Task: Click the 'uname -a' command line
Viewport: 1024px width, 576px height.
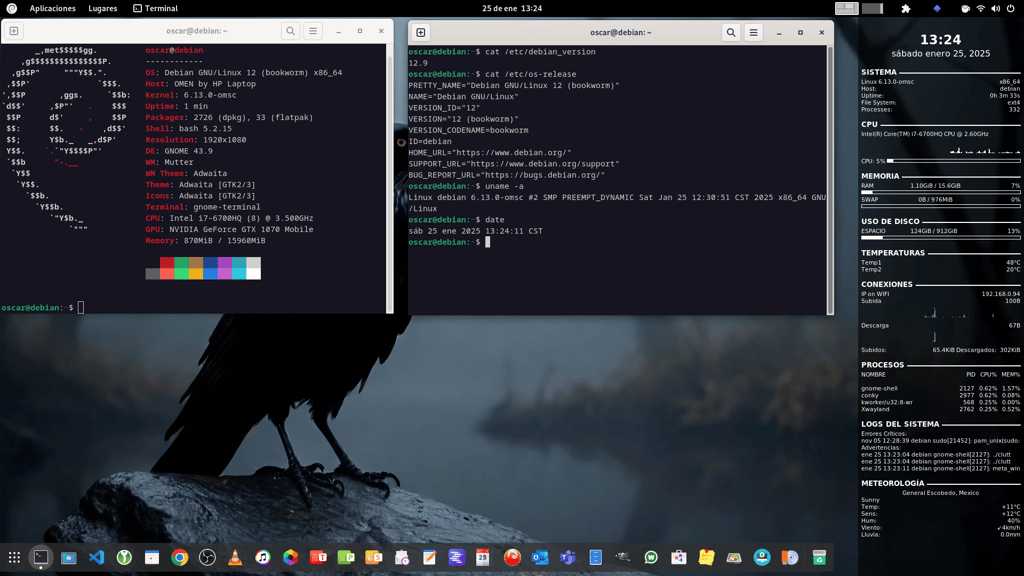Action: coord(466,186)
